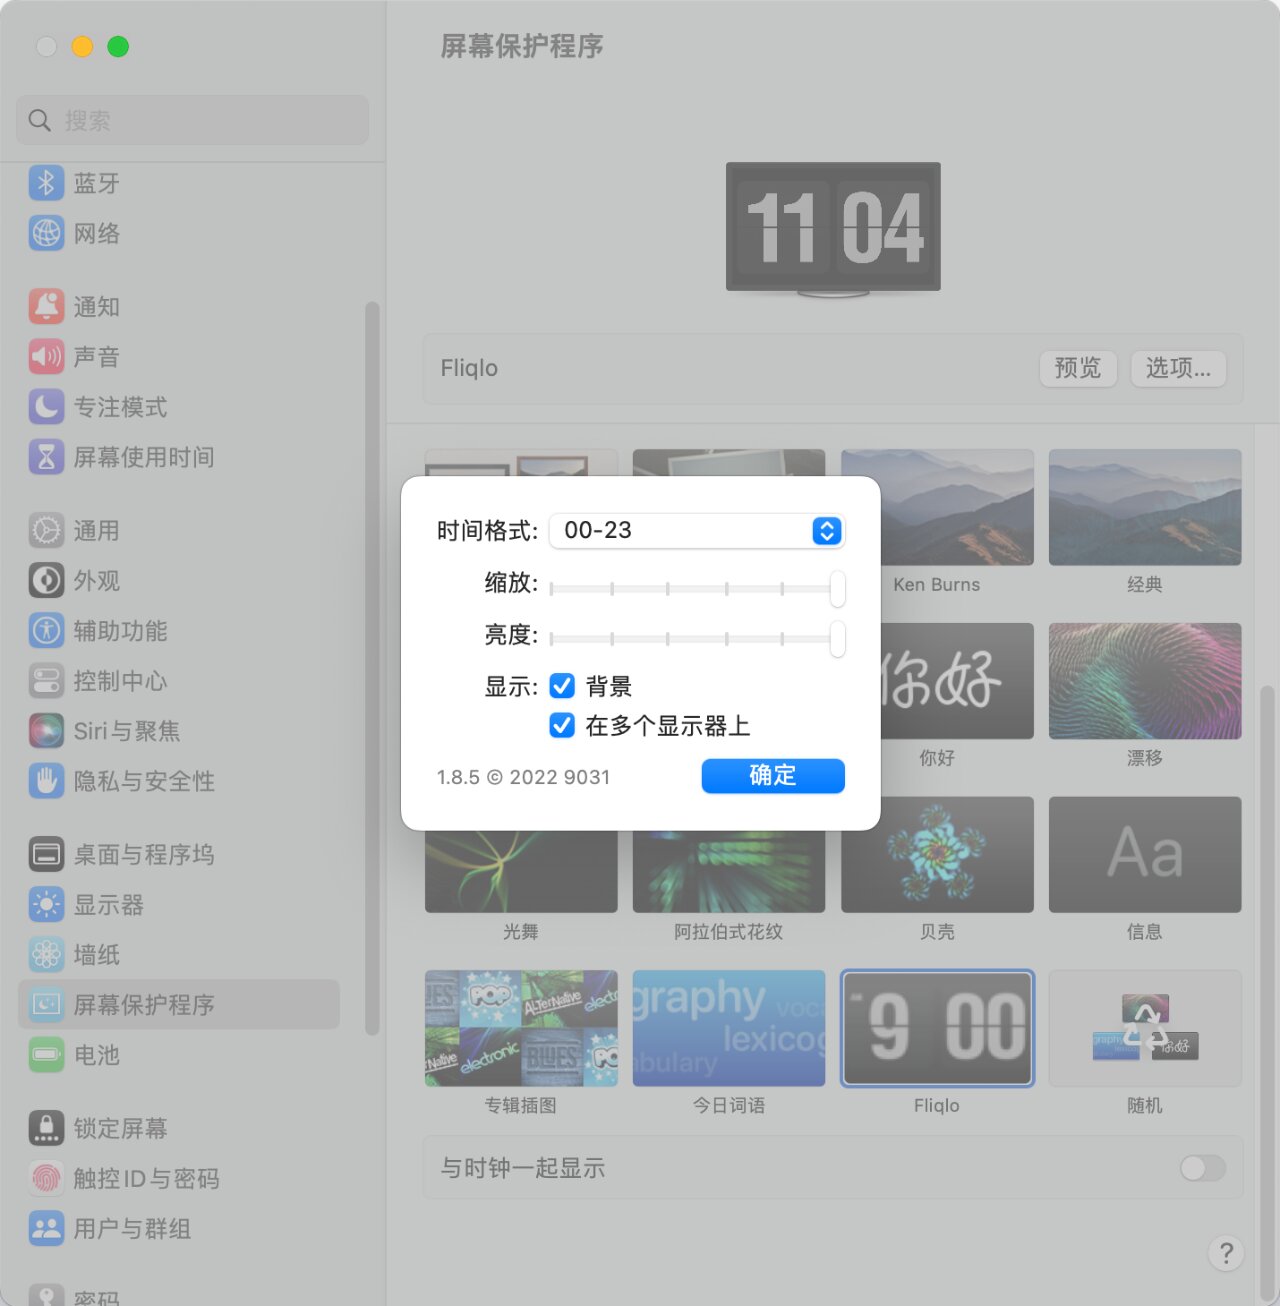Click the yellow minimize window button
1280x1306 pixels.
point(82,46)
